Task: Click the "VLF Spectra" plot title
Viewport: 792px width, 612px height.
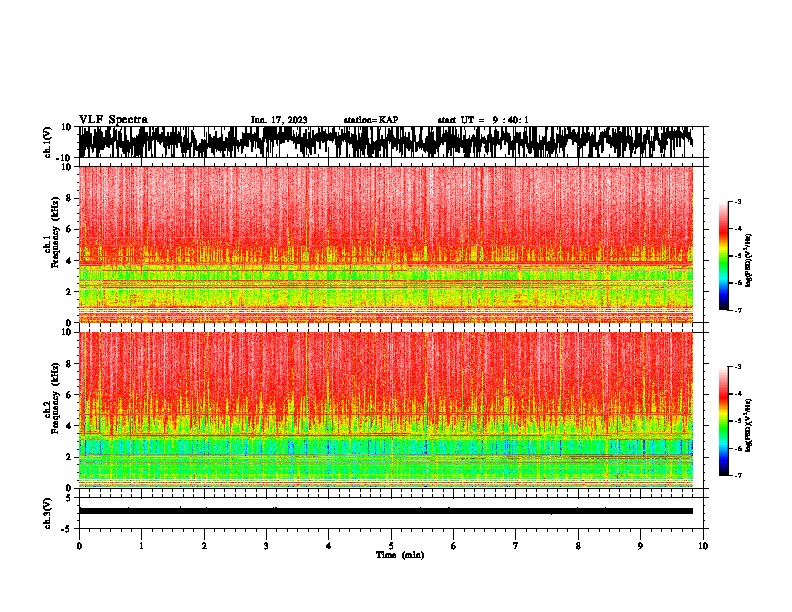Action: pyautogui.click(x=113, y=120)
